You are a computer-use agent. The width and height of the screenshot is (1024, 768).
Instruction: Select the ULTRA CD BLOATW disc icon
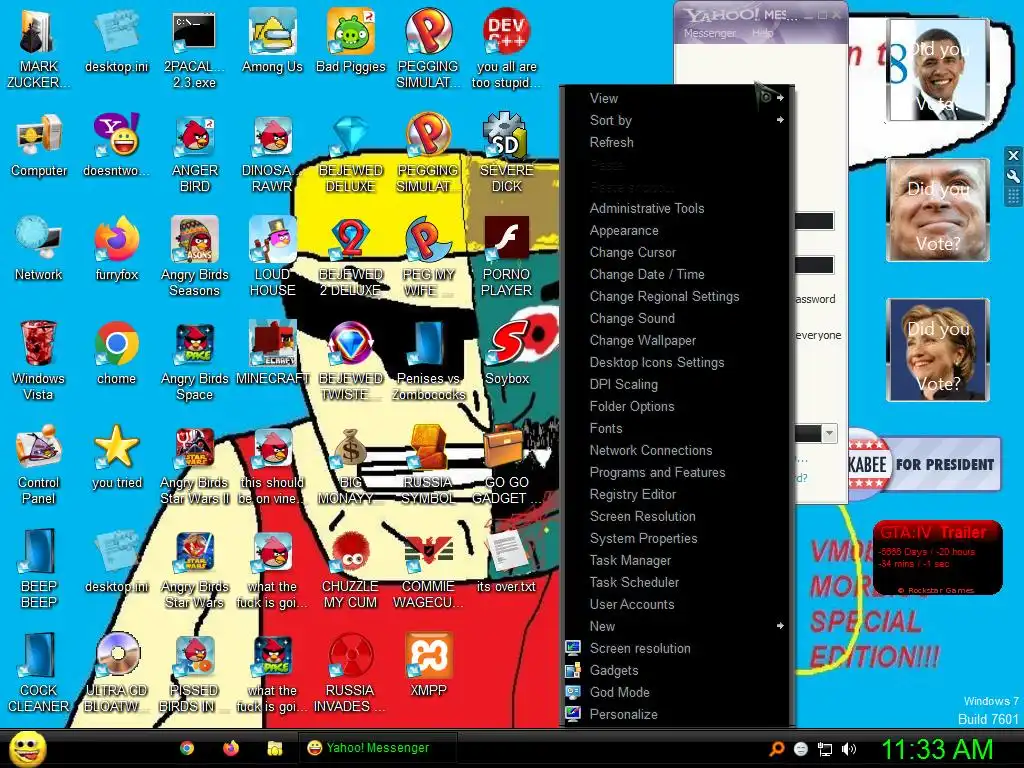coord(117,673)
